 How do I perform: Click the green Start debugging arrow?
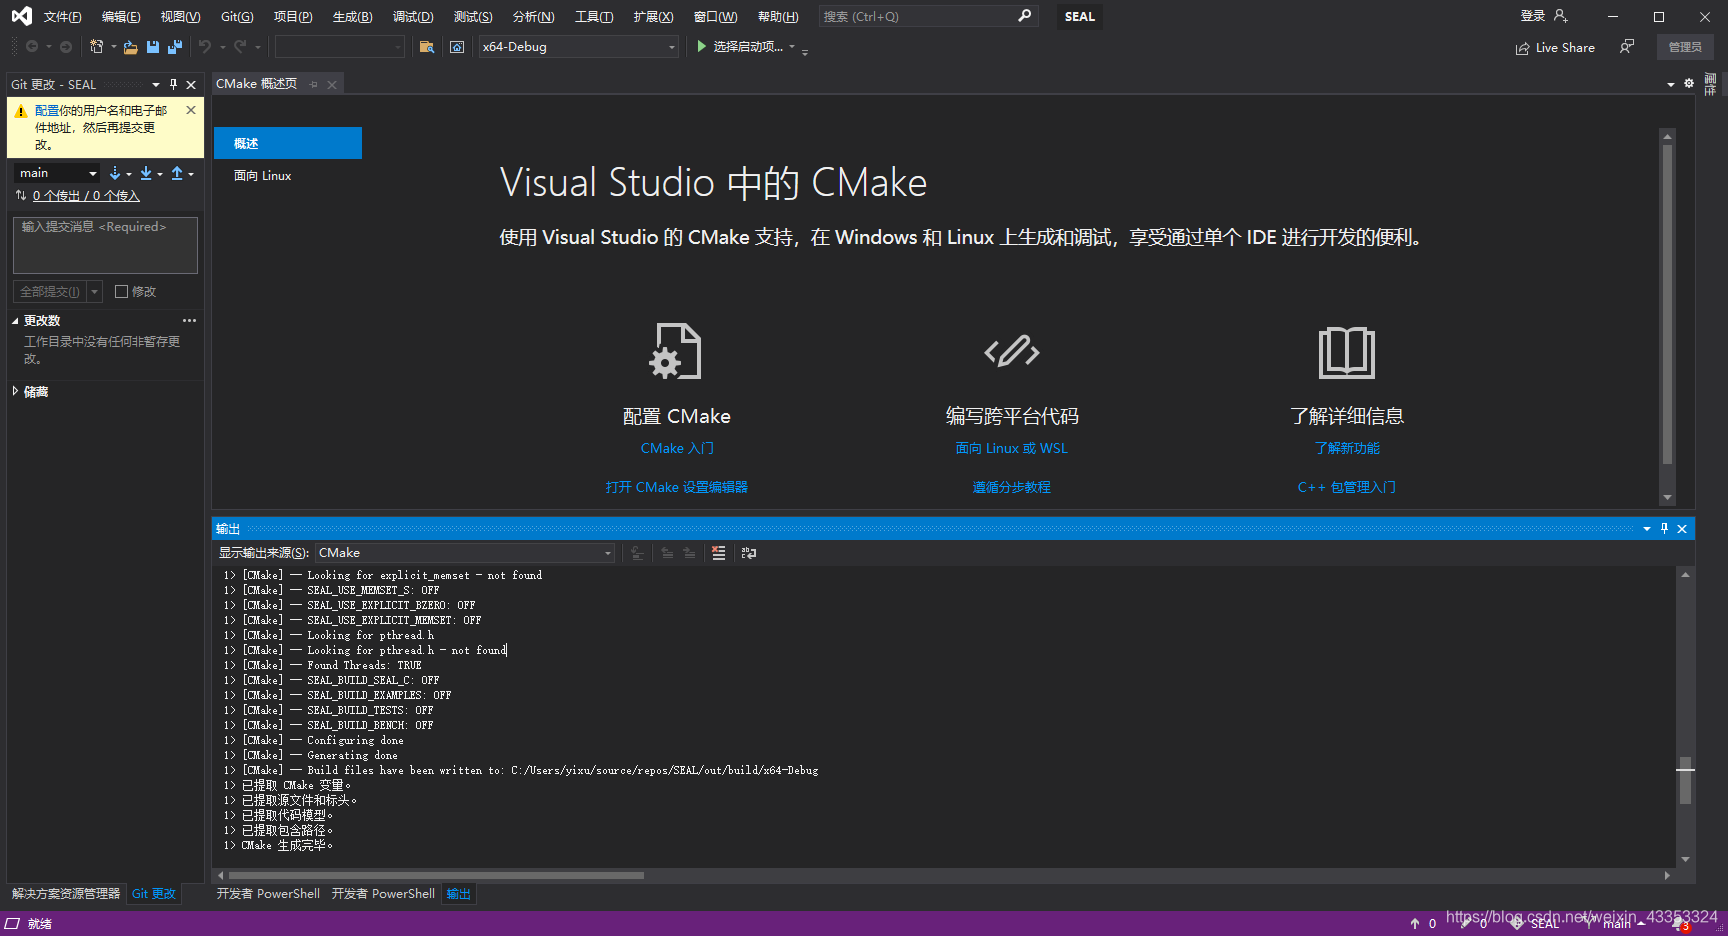(702, 46)
